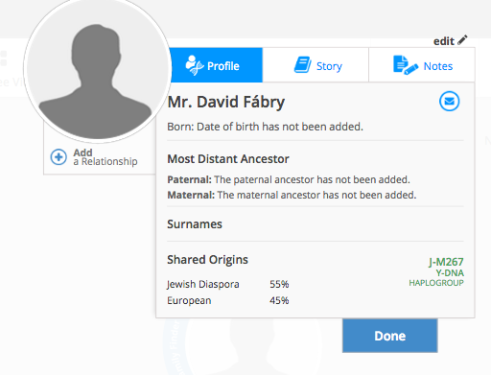The image size is (491, 375).
Task: Click the Shared Origins heading
Action: point(208,260)
